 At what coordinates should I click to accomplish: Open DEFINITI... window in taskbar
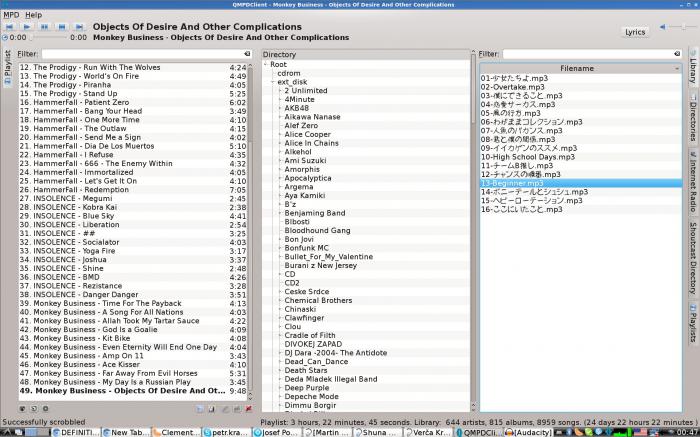[x=76, y=432]
